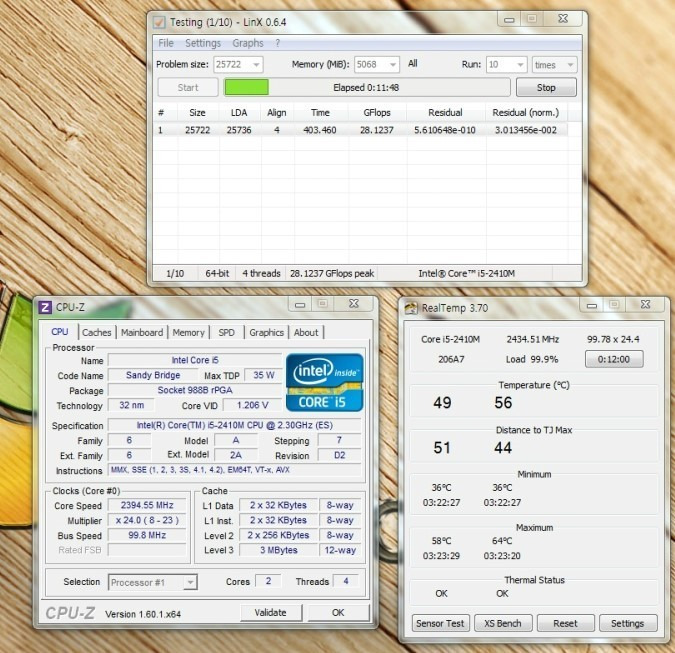Click the Sensor Test button
Image resolution: width=675 pixels, height=653 pixels.
(x=440, y=623)
